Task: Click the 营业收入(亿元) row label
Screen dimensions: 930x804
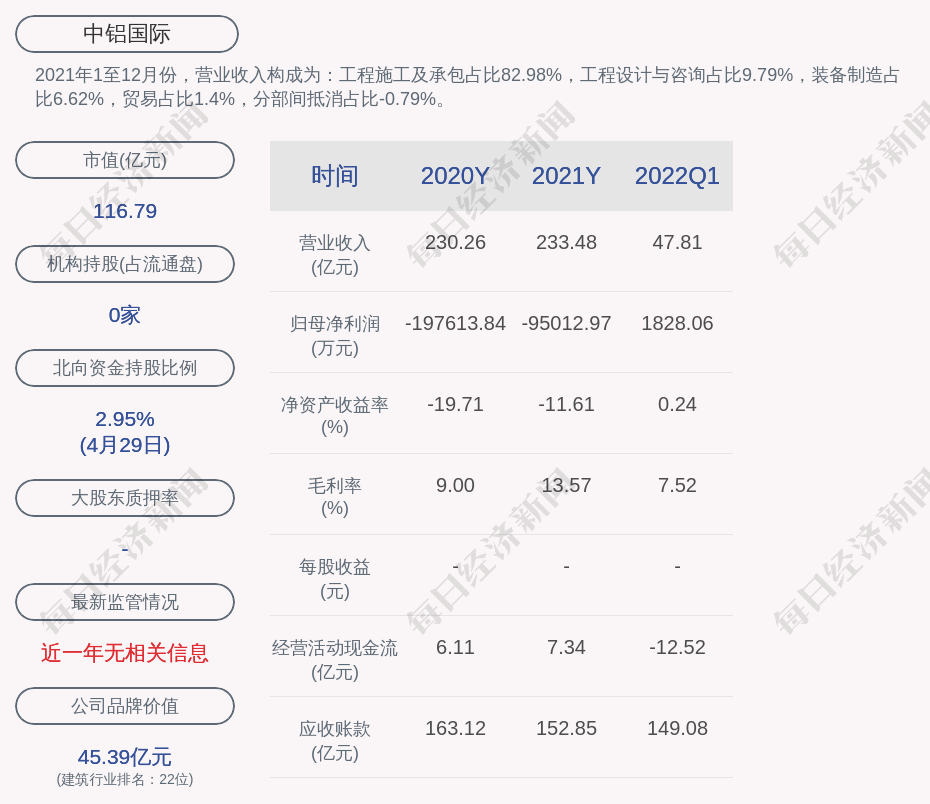Action: pos(335,255)
